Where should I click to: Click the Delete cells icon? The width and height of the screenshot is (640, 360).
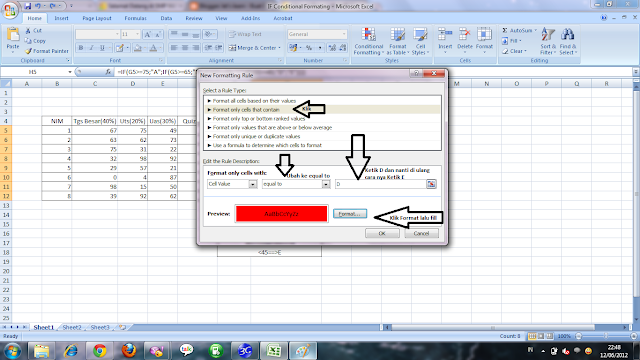(x=464, y=34)
